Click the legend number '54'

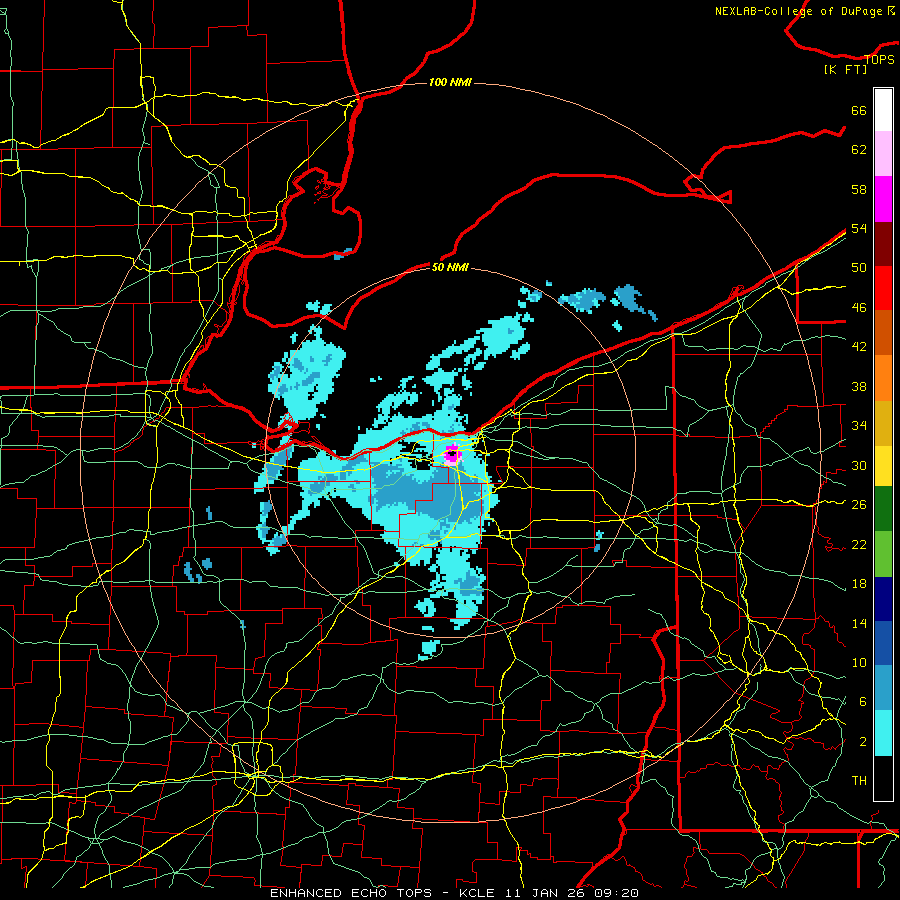[859, 228]
